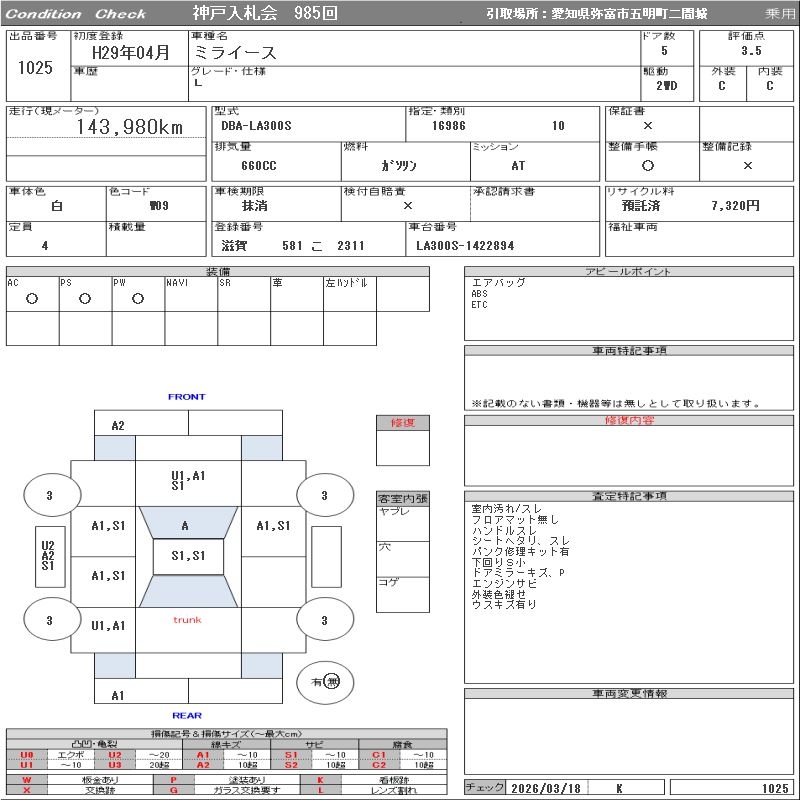
Task: Click the PS equipment circle mark
Action: [x=85, y=298]
